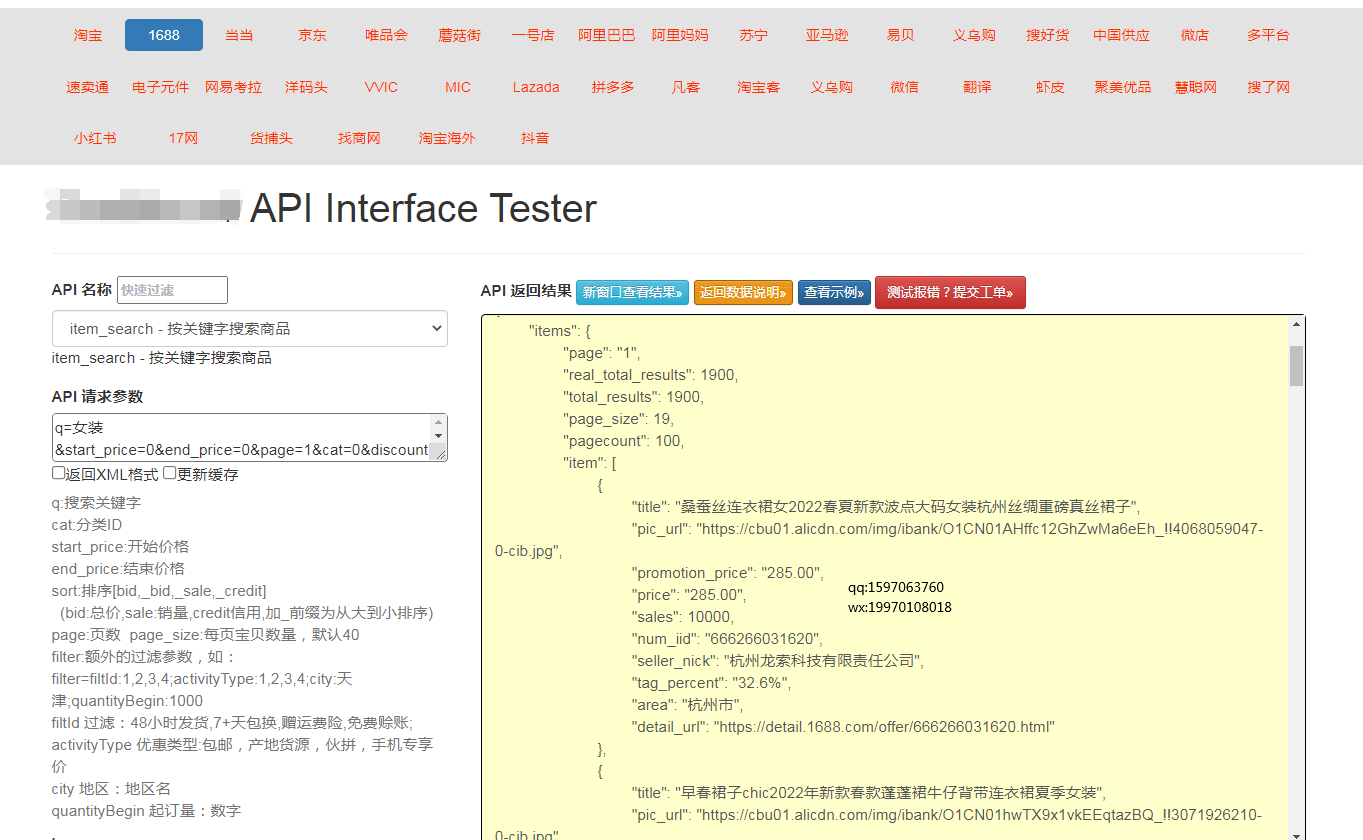Switch to the 当当 platform
1363x840 pixels.
239,35
